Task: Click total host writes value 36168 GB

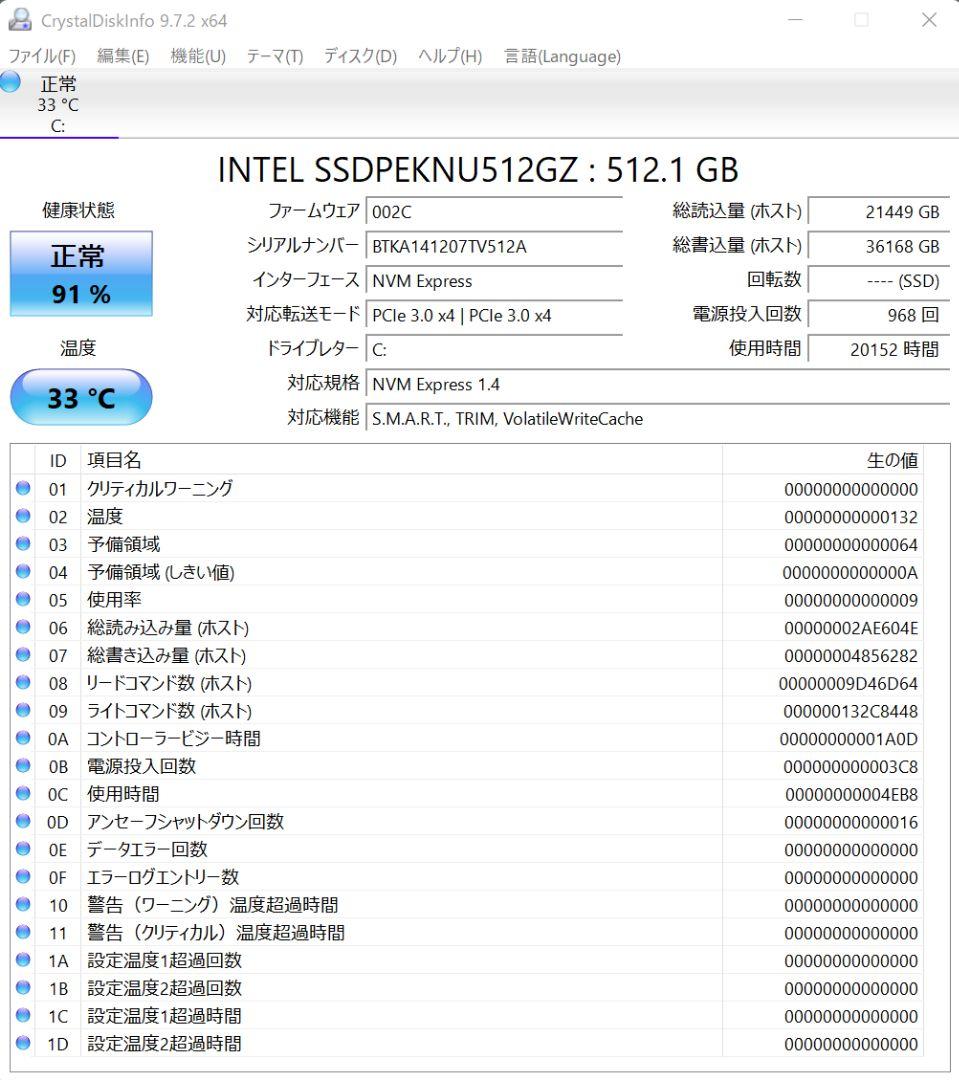Action: coord(879,247)
